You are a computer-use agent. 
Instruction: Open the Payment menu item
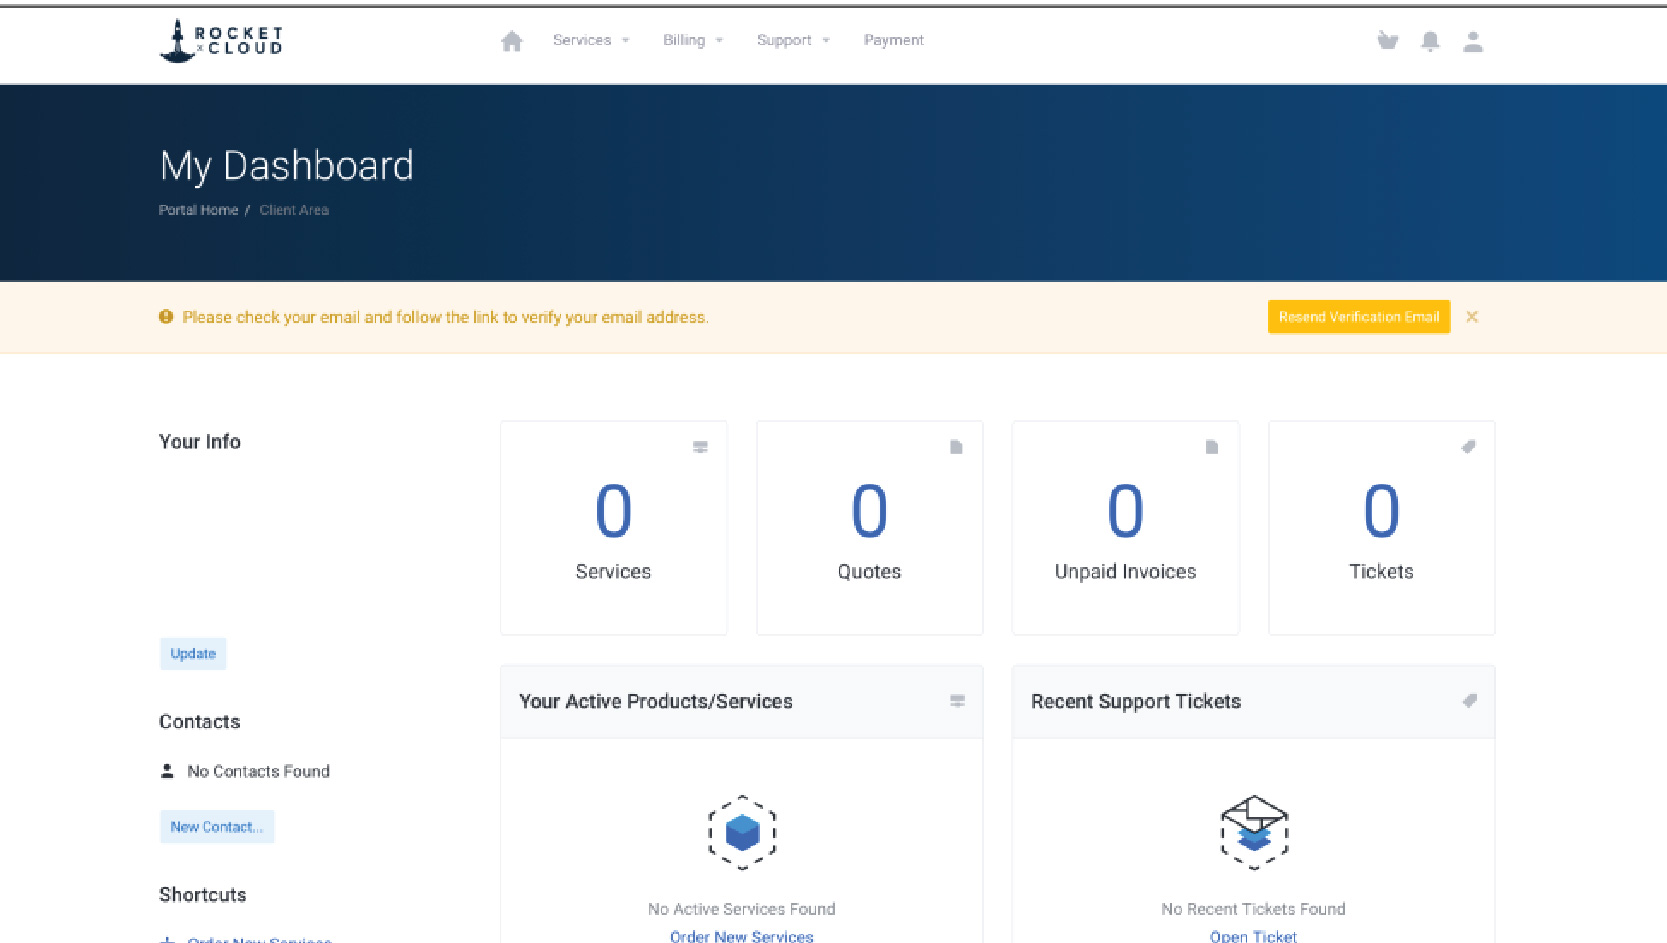pyautogui.click(x=893, y=40)
